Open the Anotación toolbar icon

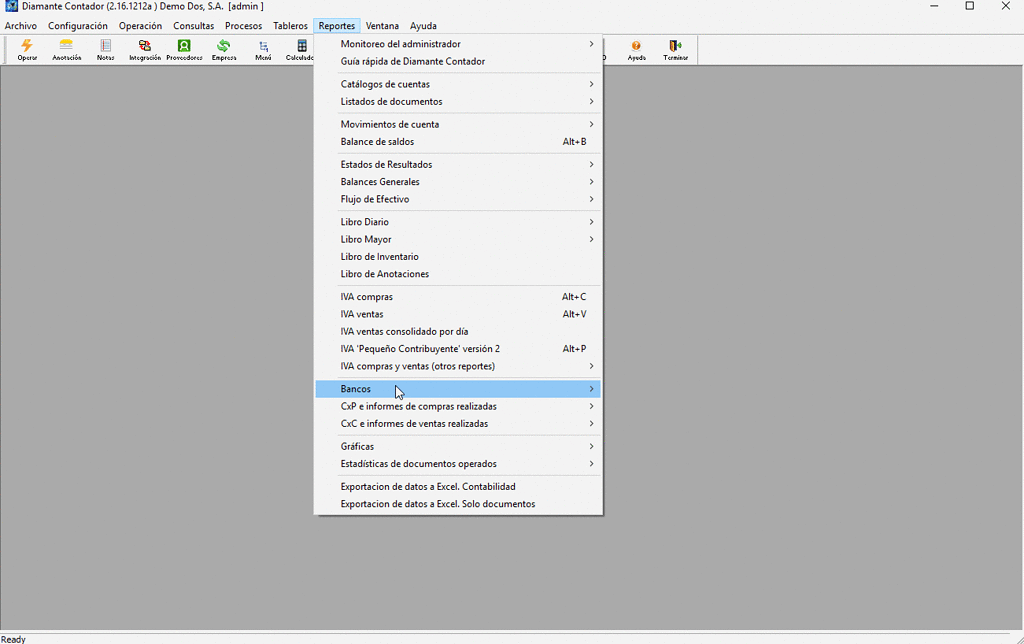pyautogui.click(x=67, y=50)
